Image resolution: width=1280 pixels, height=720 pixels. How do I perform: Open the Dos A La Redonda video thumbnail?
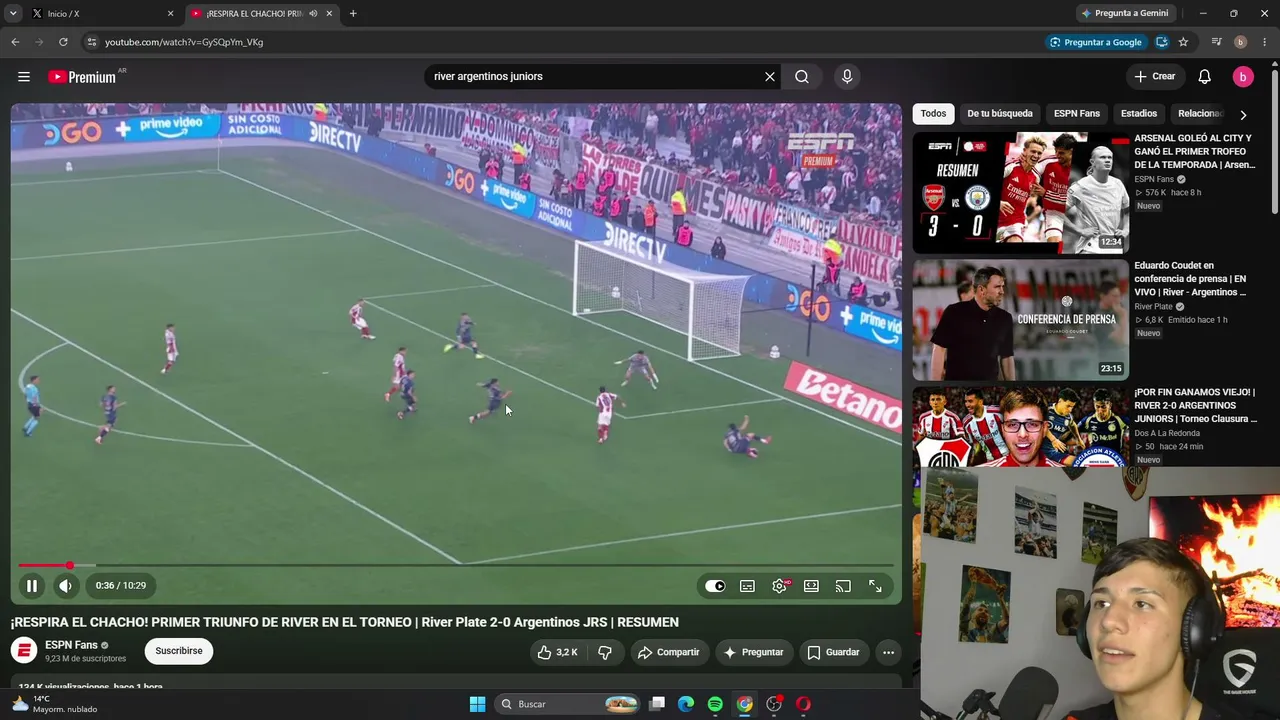point(1021,427)
